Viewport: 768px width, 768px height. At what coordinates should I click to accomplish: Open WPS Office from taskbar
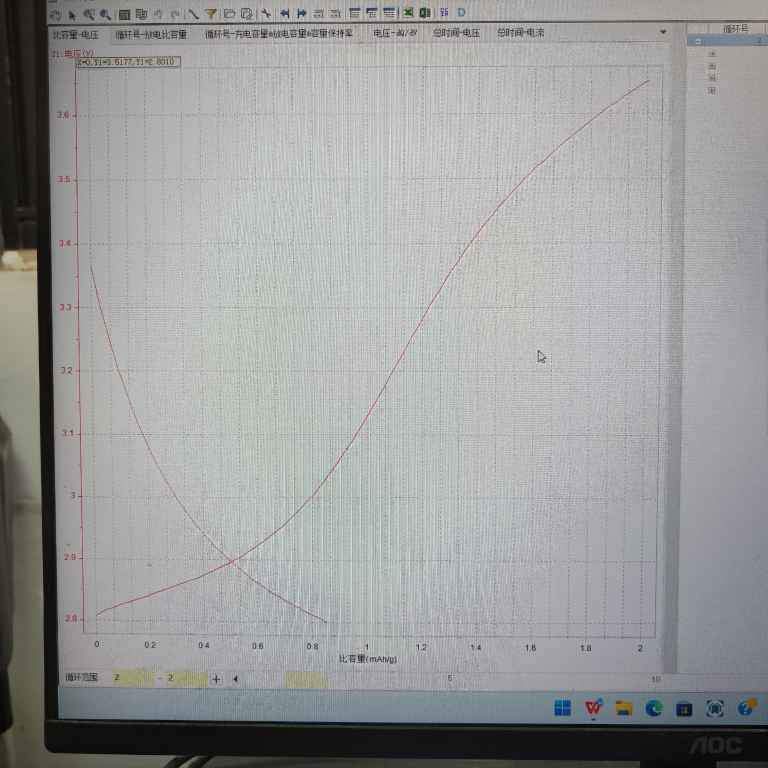tap(593, 708)
